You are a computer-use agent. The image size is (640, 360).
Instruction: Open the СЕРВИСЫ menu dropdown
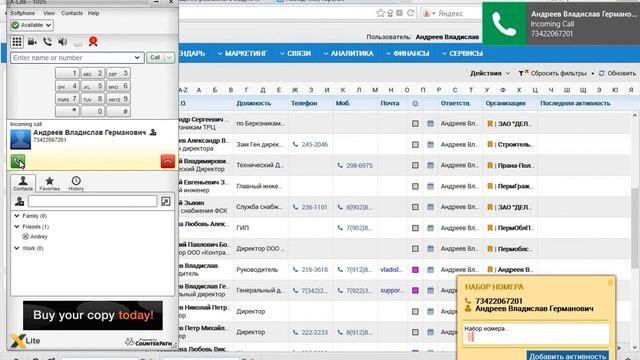point(462,53)
